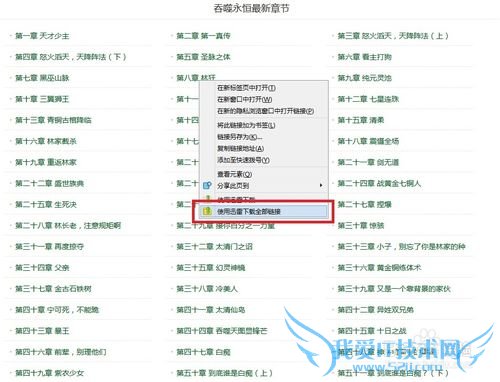Open the 第十三章 chapter link
The width and height of the screenshot is (500, 382).
point(53,120)
